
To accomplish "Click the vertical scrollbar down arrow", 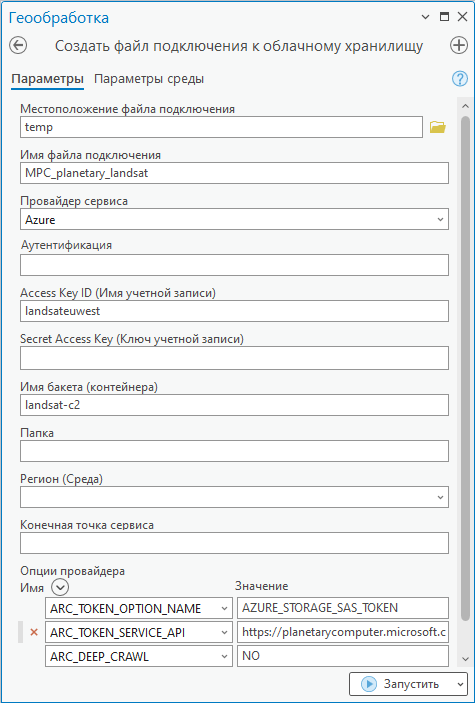I will pyautogui.click(x=465, y=659).
